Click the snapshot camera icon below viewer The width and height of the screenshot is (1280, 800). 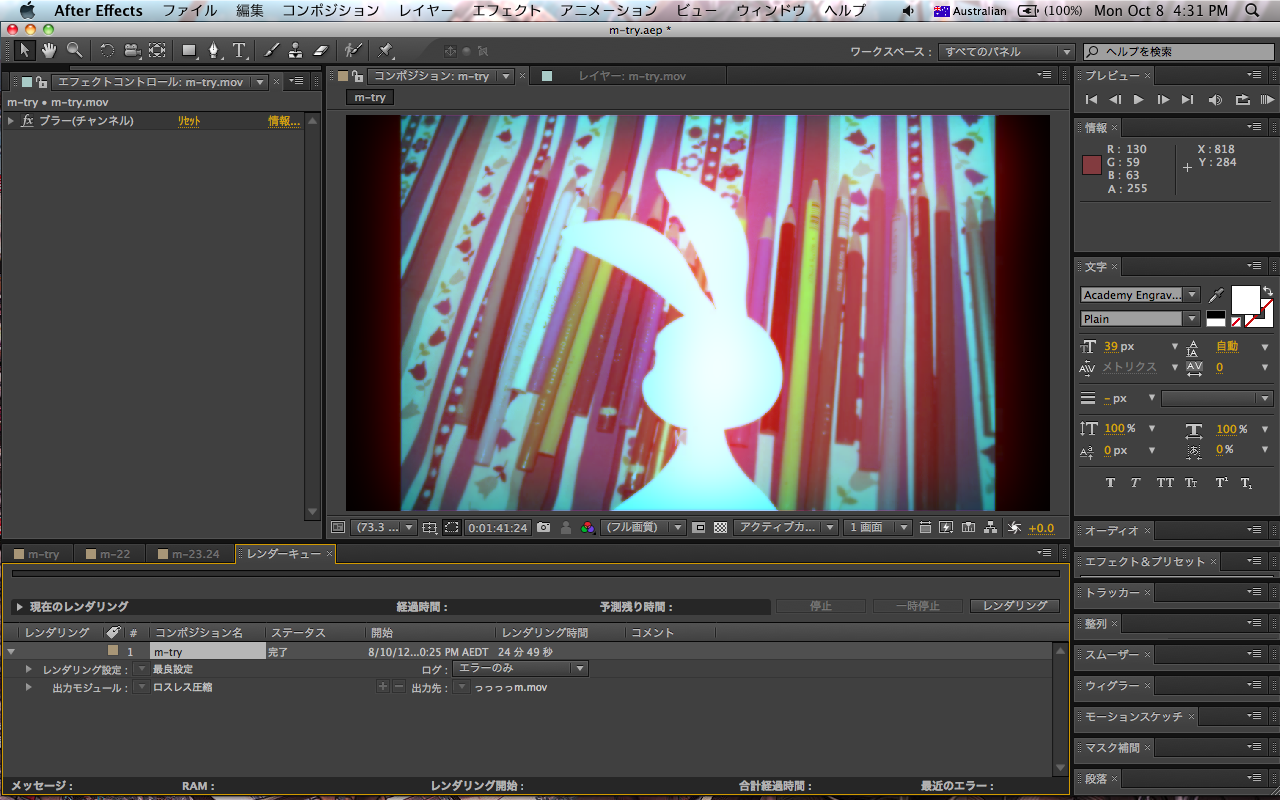click(543, 528)
